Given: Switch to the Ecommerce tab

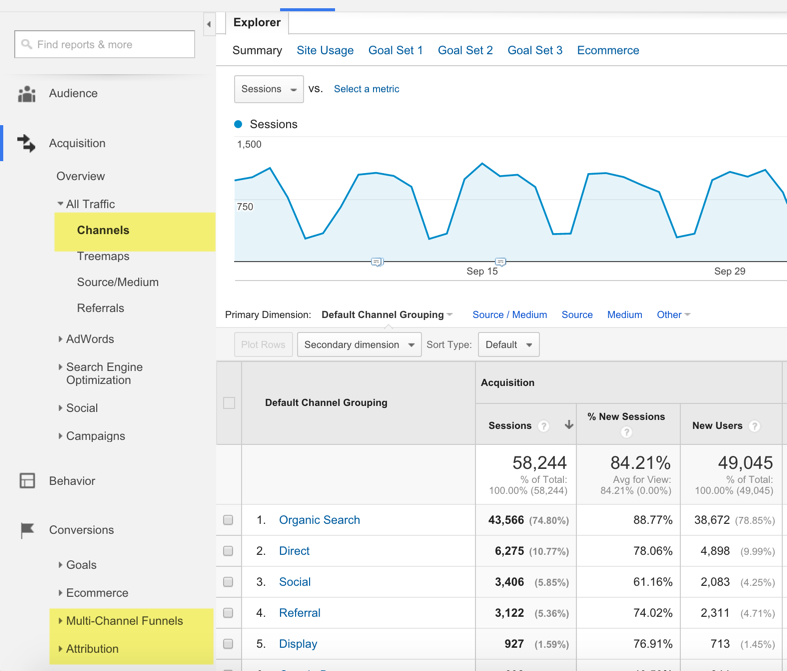Looking at the screenshot, I should [607, 50].
